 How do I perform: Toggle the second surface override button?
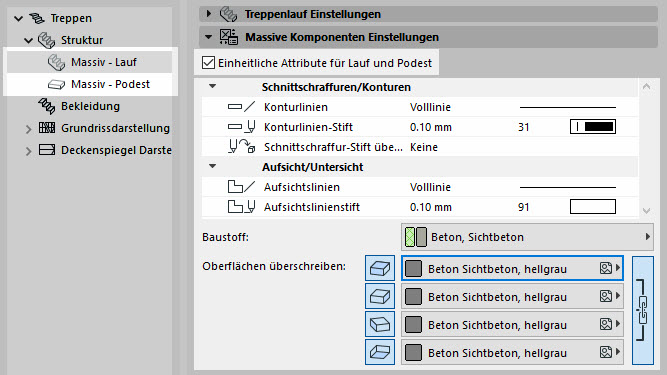coord(380,296)
